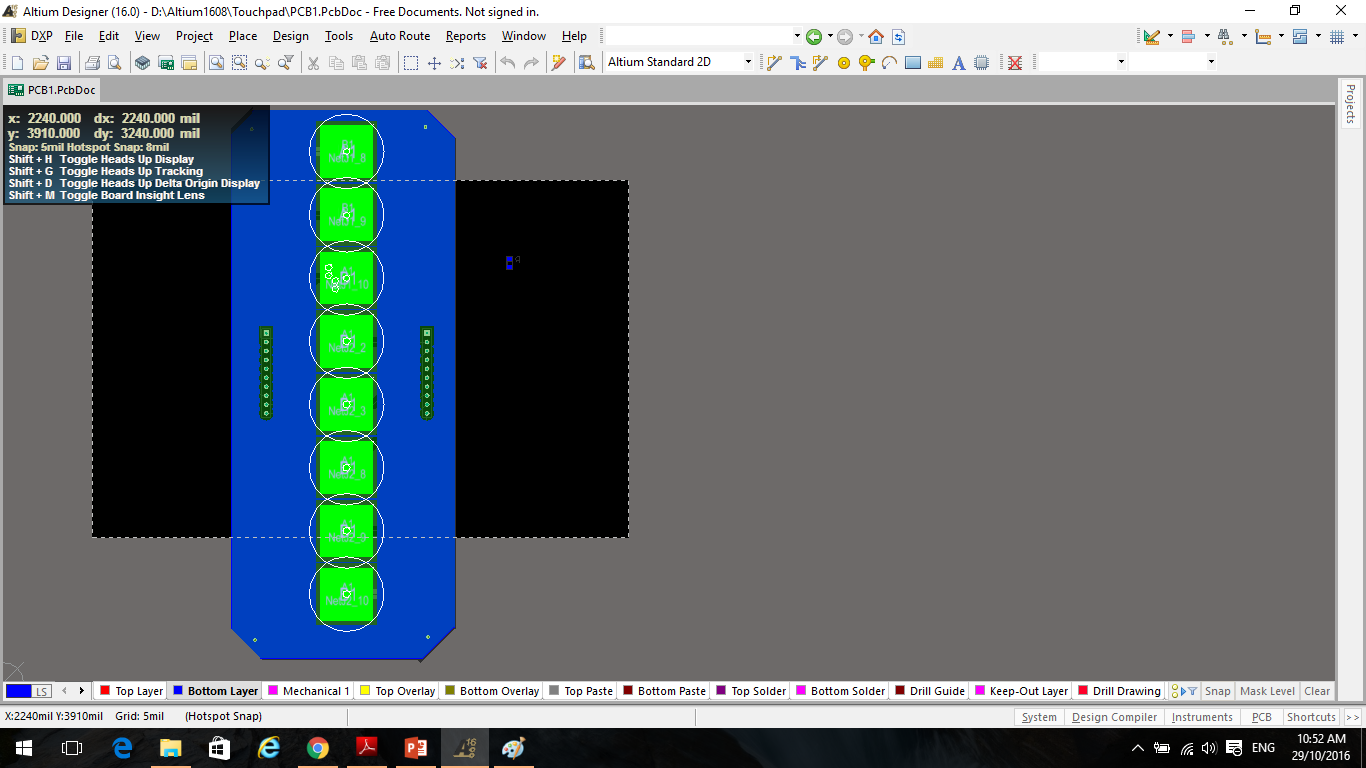Choose the Place String text tool

coord(958,62)
